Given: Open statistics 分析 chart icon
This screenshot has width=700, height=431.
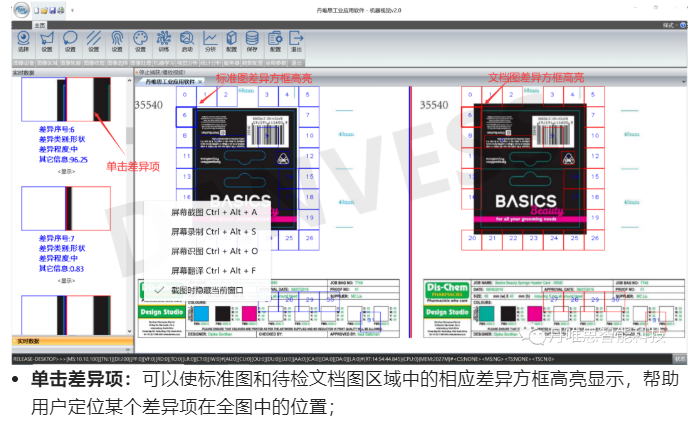Looking at the screenshot, I should pyautogui.click(x=210, y=42).
